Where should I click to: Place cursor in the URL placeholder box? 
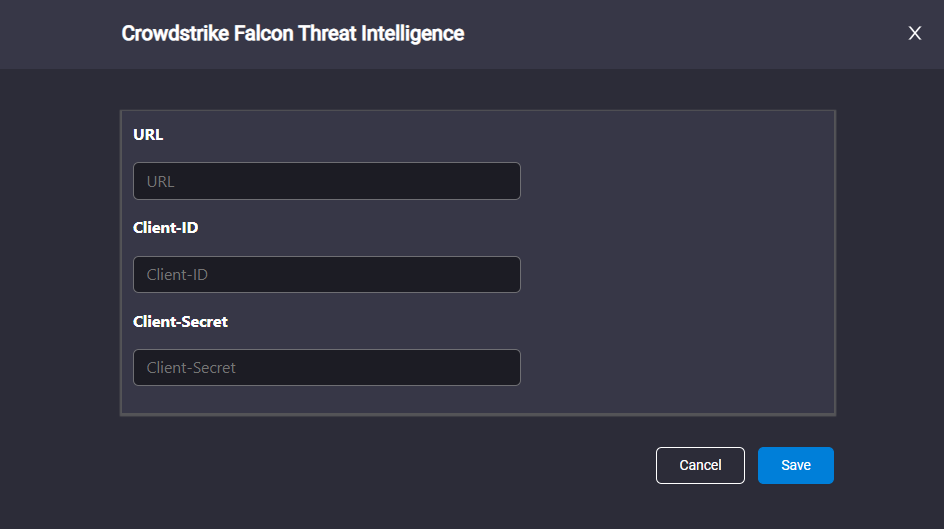click(x=327, y=181)
